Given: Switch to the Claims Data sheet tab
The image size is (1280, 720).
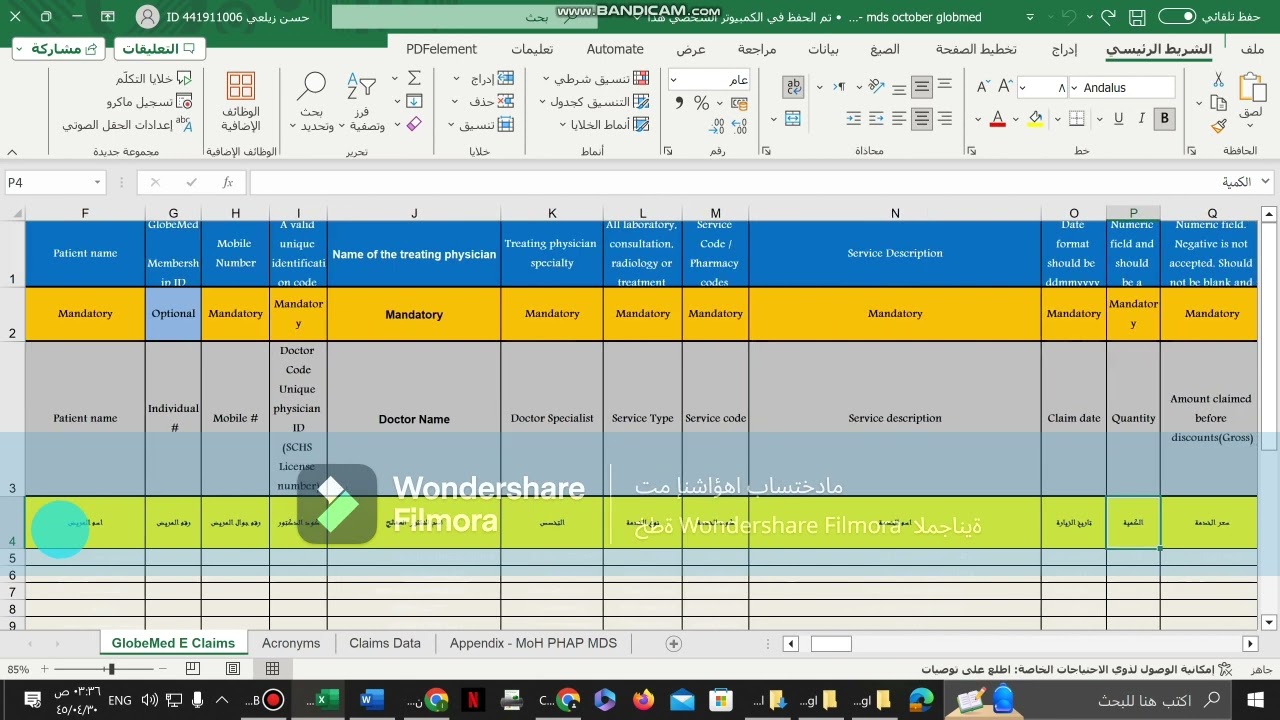Looking at the screenshot, I should [x=385, y=643].
